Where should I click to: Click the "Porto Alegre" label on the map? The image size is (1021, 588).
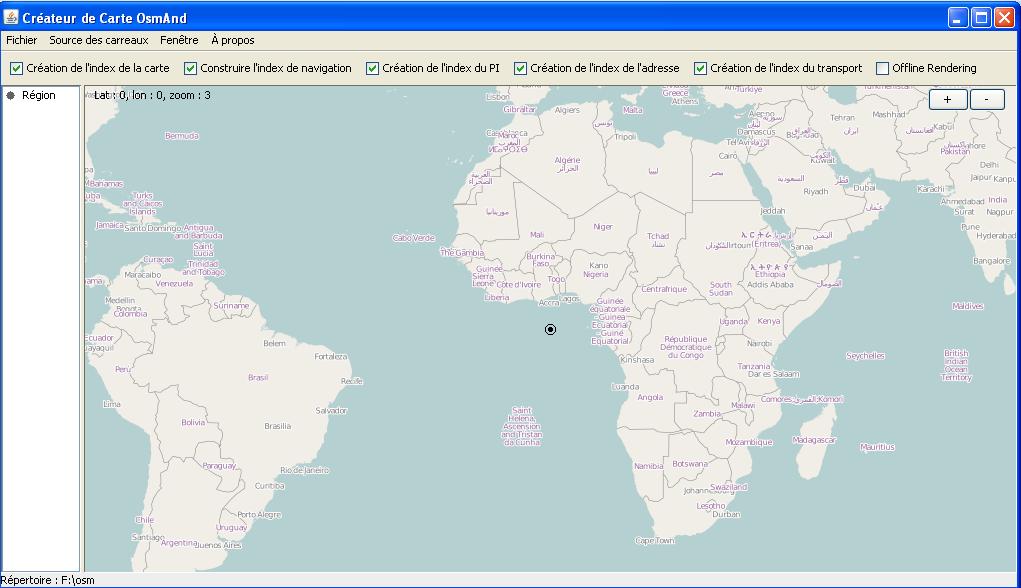point(259,515)
